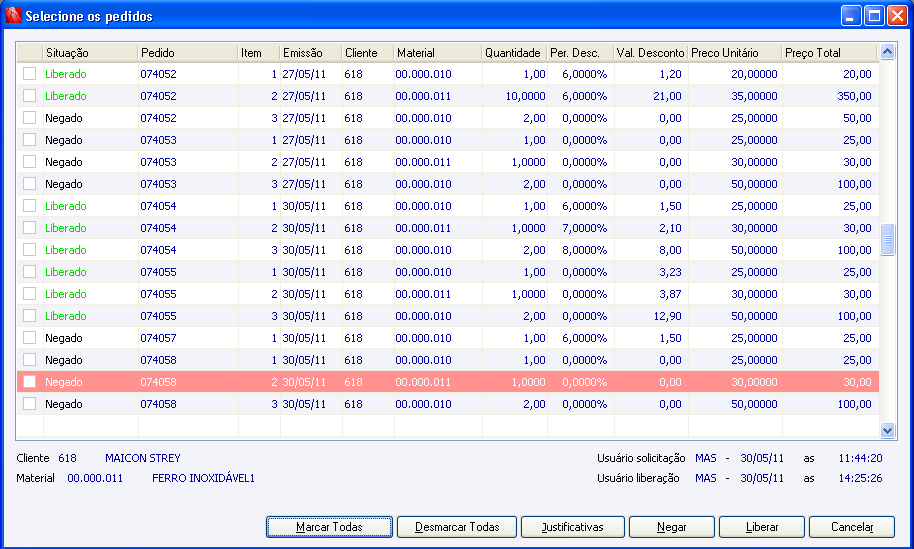The image size is (914, 549).
Task: Enable checkbox for pedido 074054 item 3
Action: [29, 249]
